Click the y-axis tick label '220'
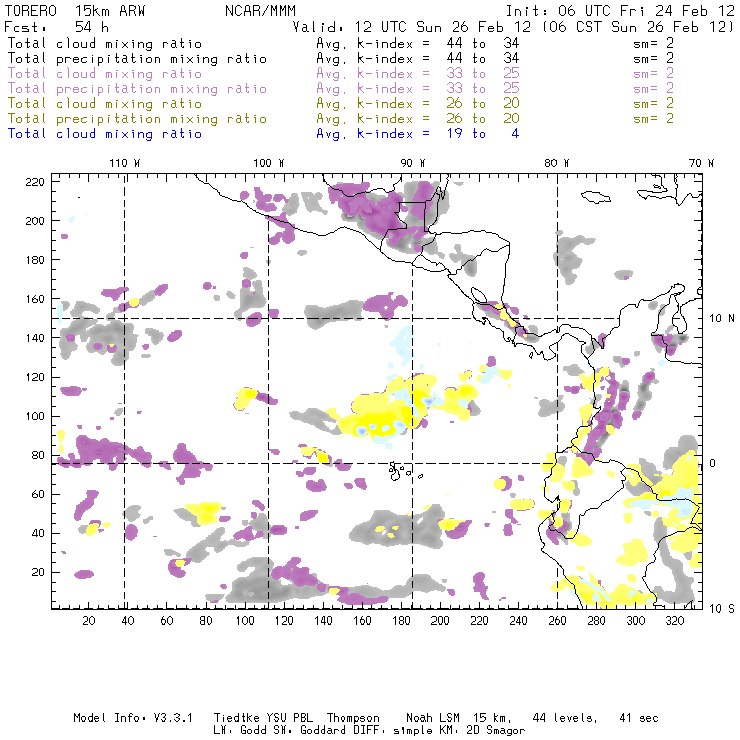This screenshot has width=740, height=740. [x=35, y=182]
